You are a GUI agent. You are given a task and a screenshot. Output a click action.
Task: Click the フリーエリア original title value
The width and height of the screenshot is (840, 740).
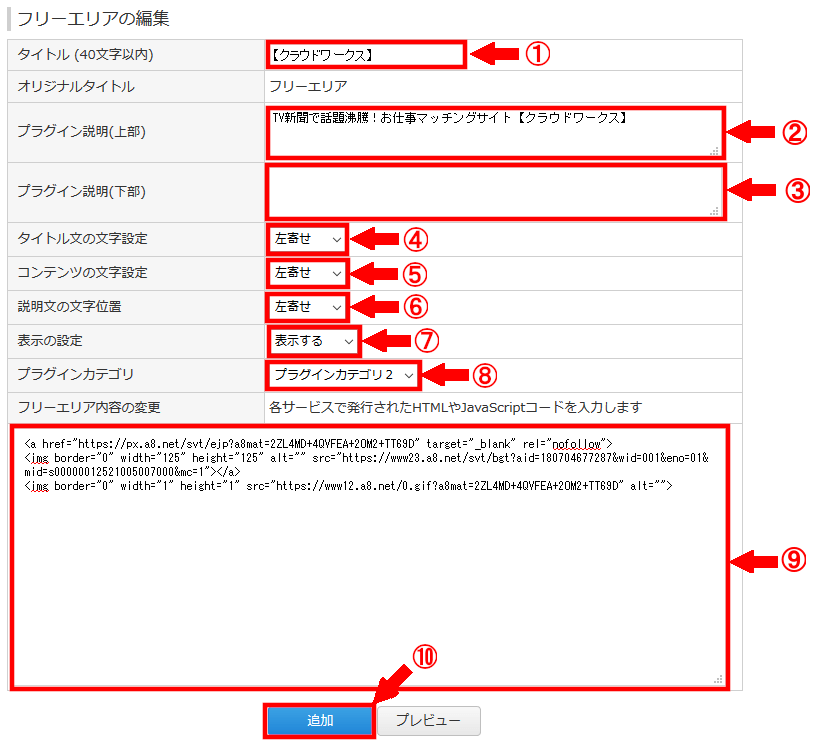tap(308, 86)
